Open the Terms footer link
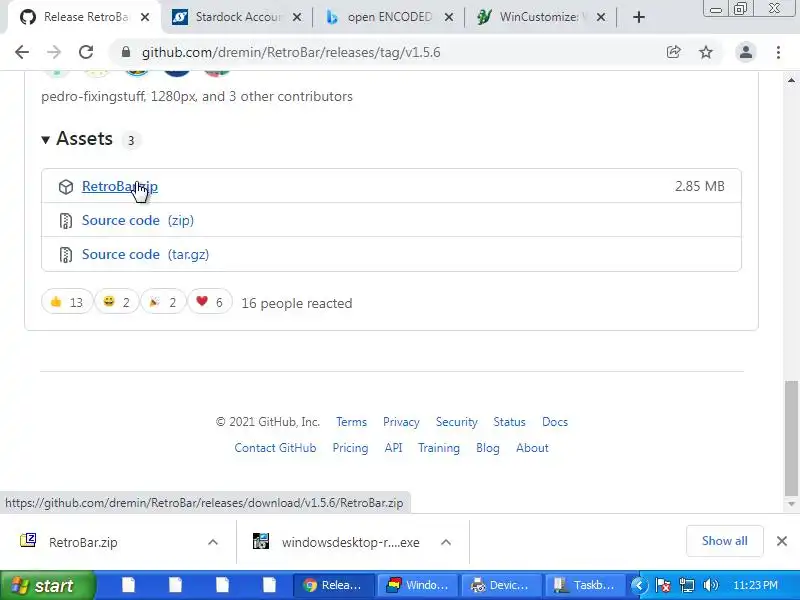 coord(351,422)
